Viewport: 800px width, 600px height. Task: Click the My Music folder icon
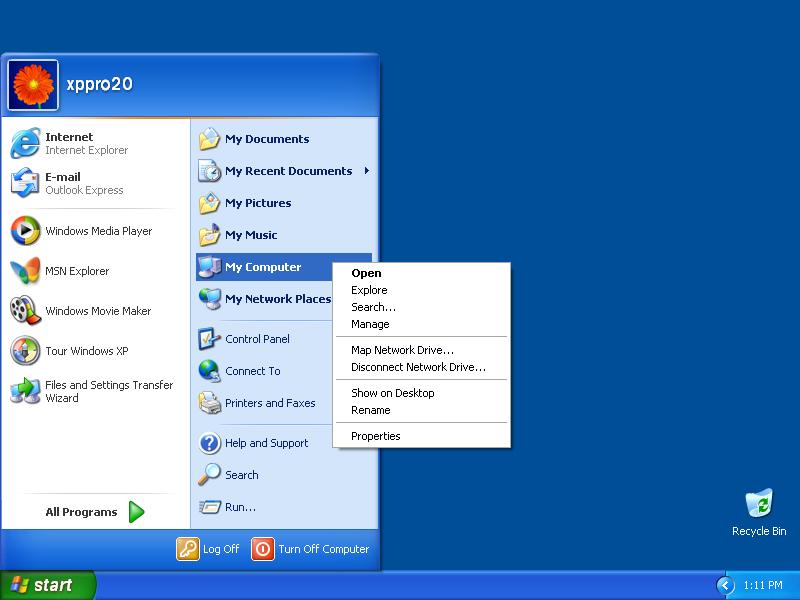point(209,235)
